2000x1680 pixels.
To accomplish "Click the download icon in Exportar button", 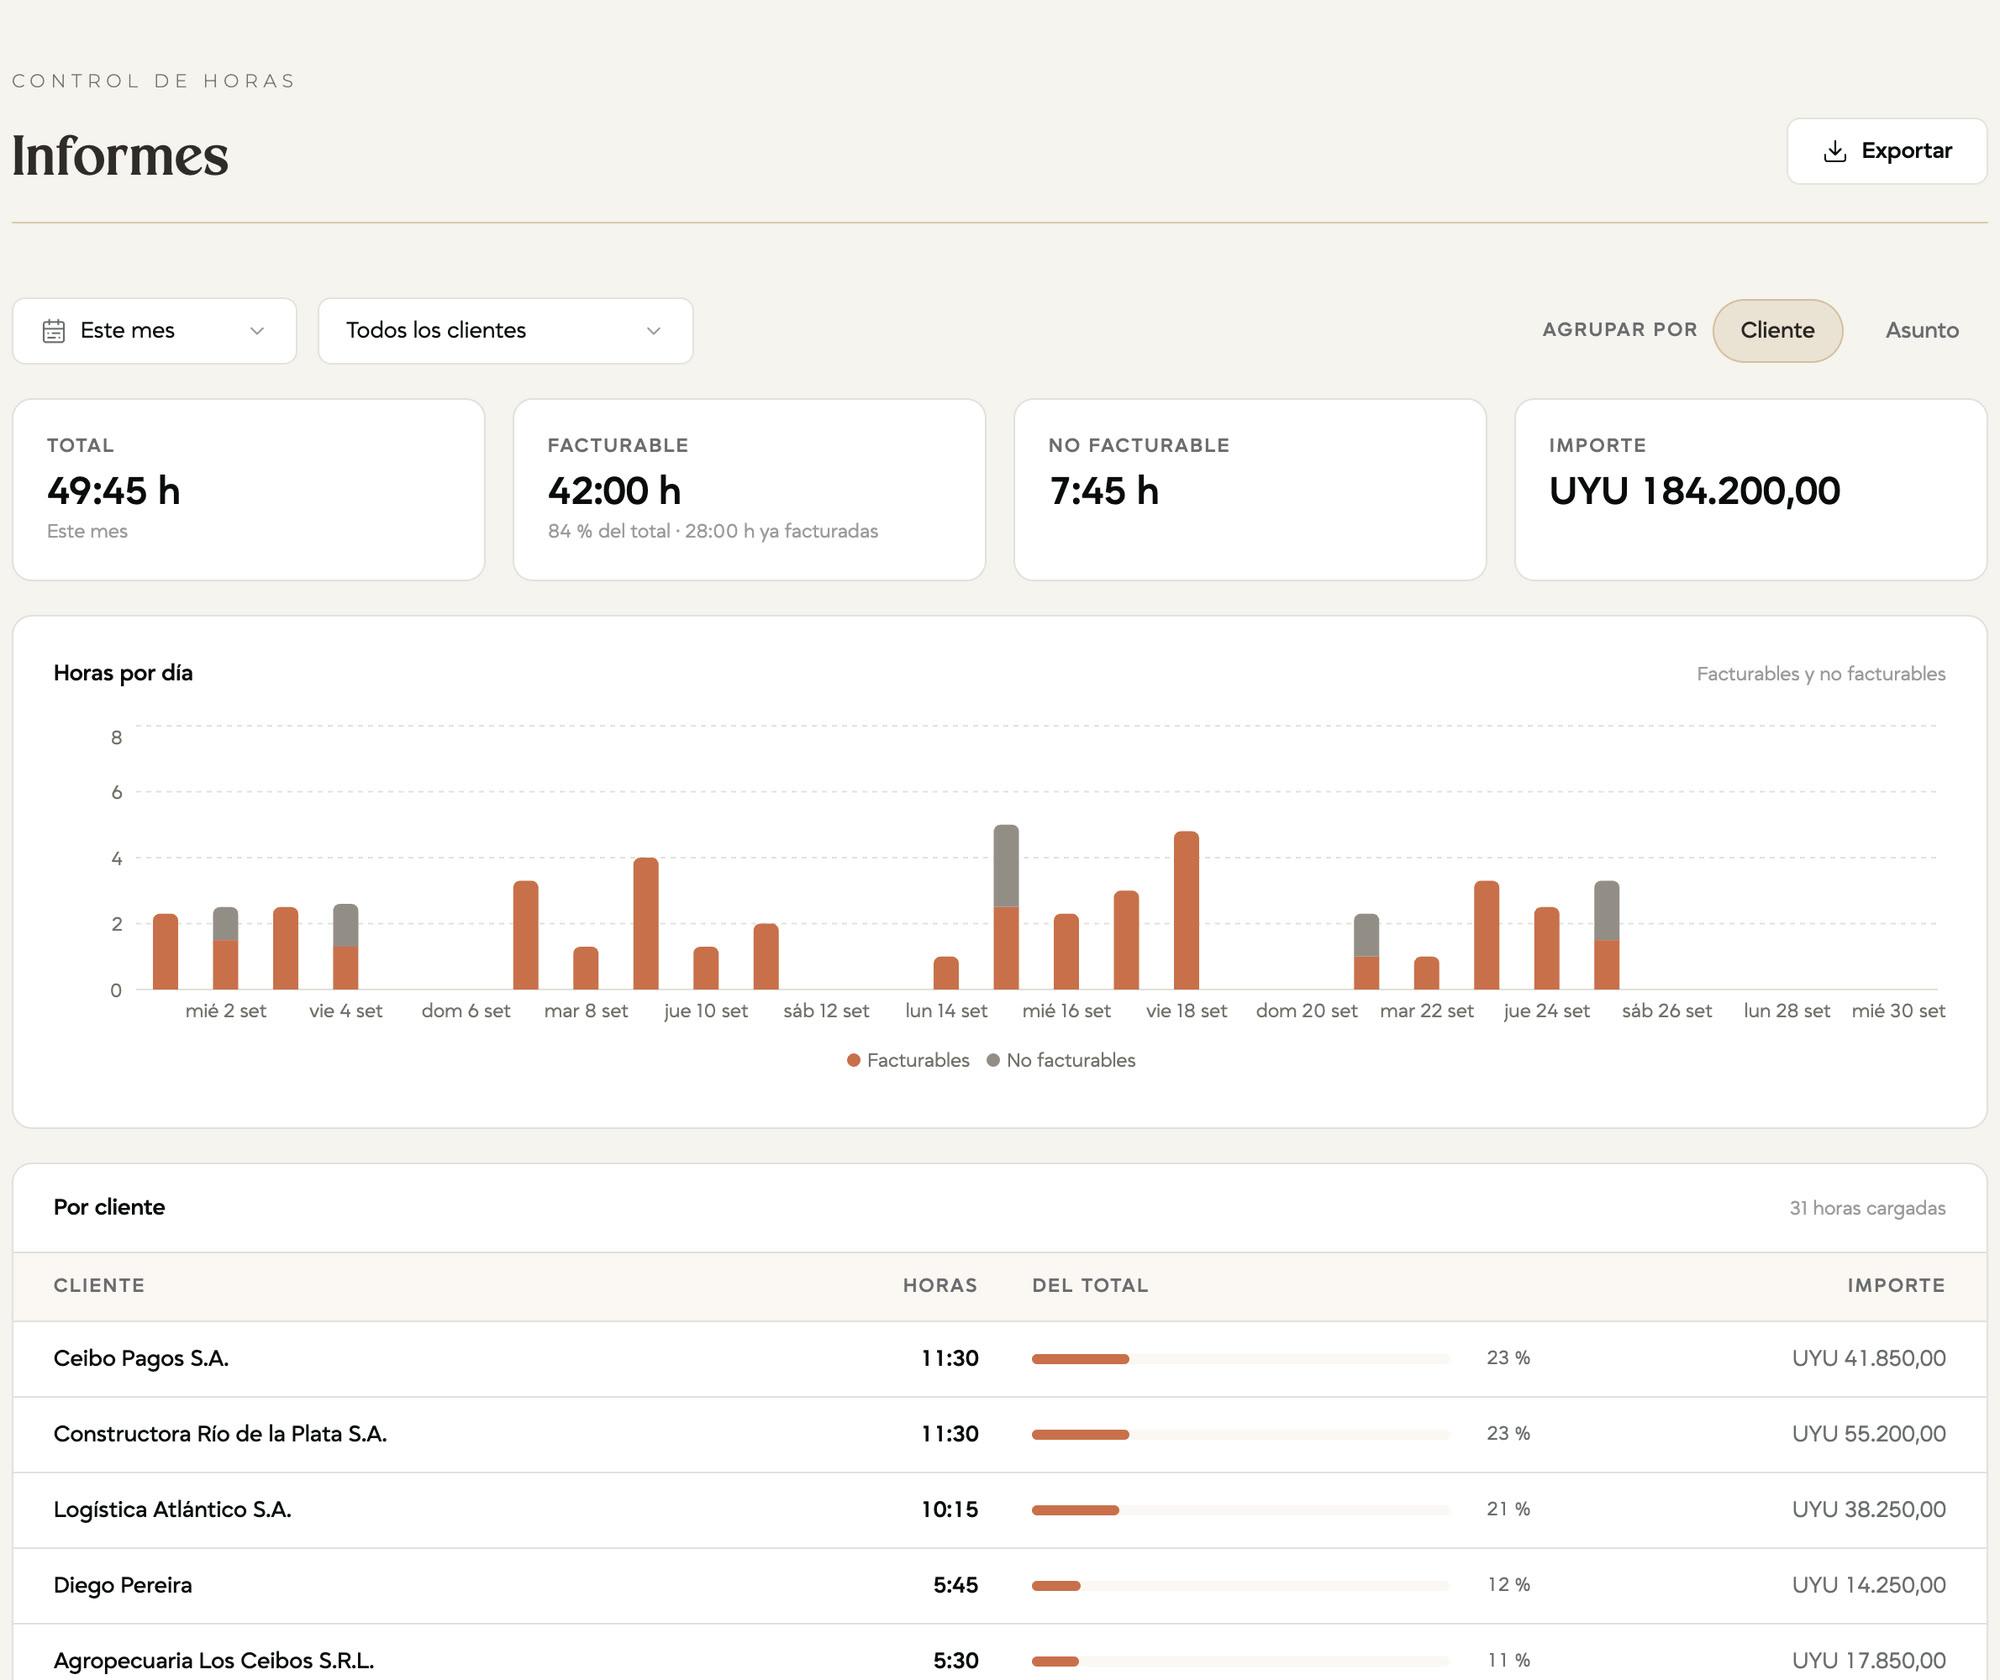I will pyautogui.click(x=1835, y=151).
